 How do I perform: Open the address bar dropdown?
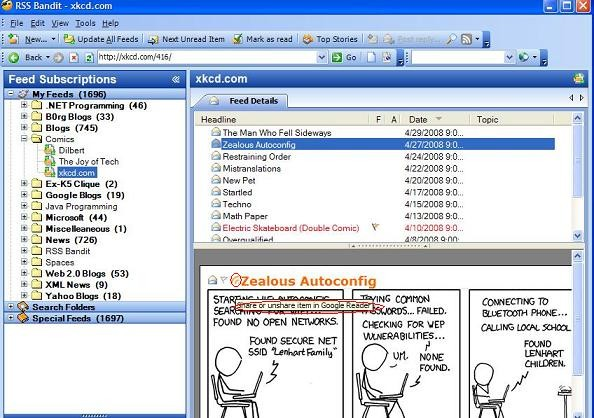[x=322, y=57]
